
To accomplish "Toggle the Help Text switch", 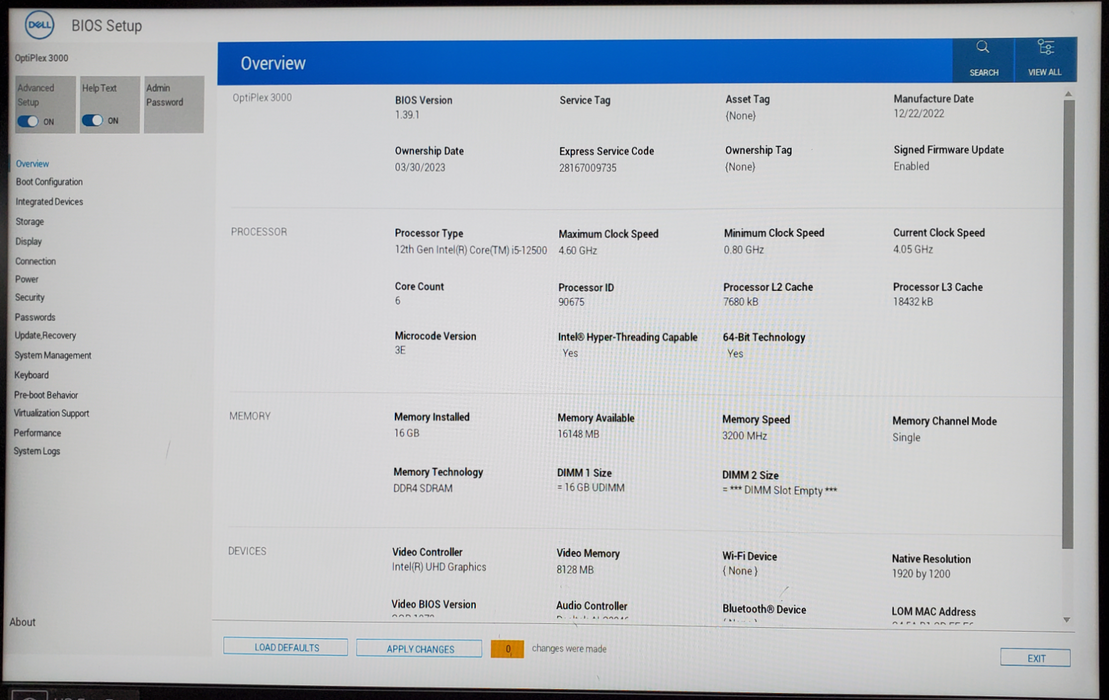I will (93, 120).
